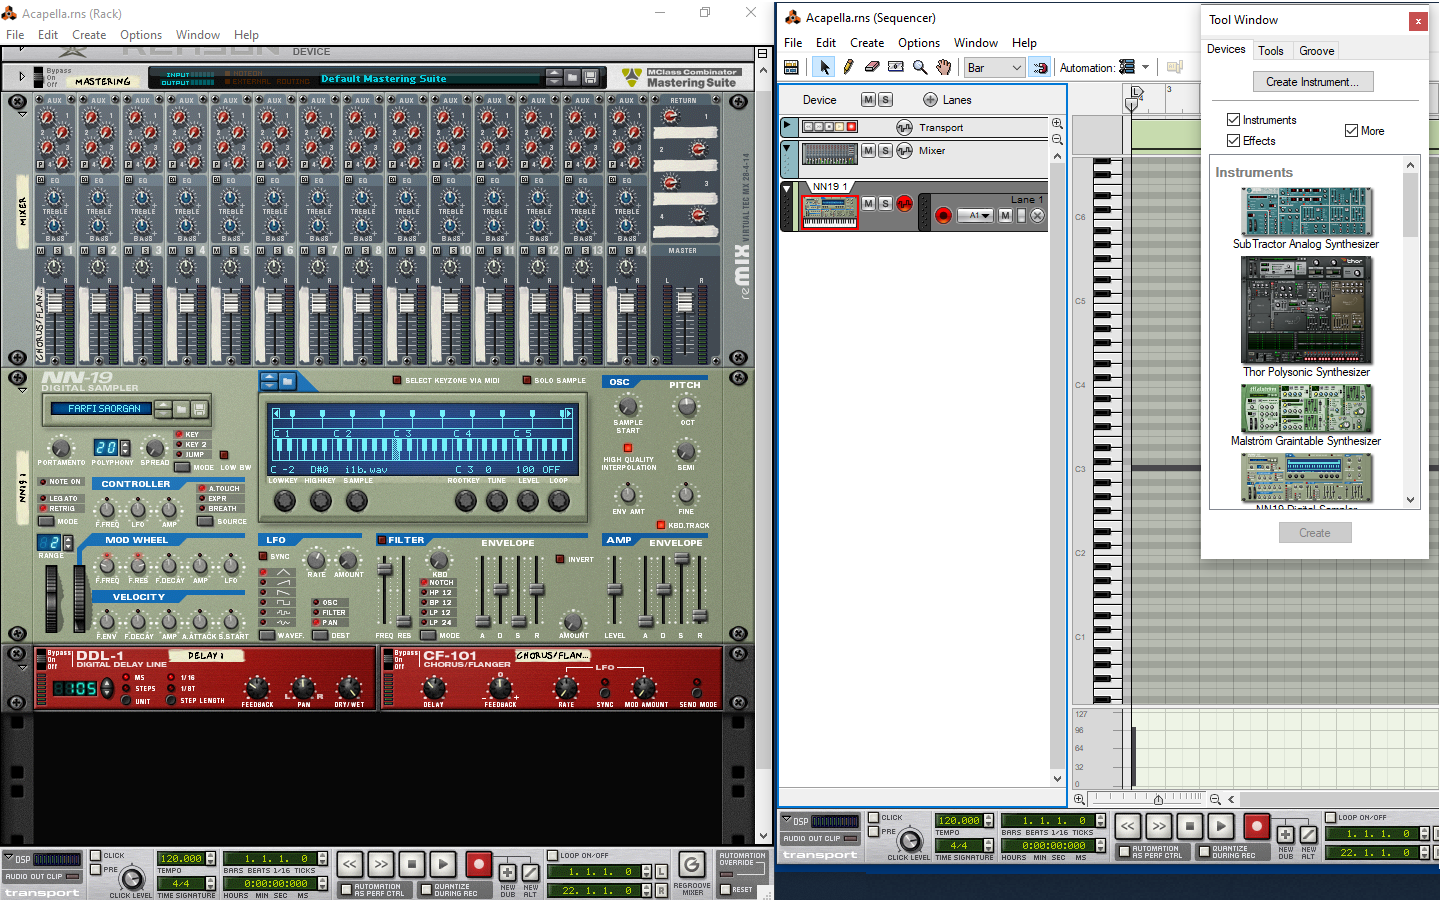The image size is (1440, 900).
Task: Click Play in the Sequencer transport
Action: 1220,827
